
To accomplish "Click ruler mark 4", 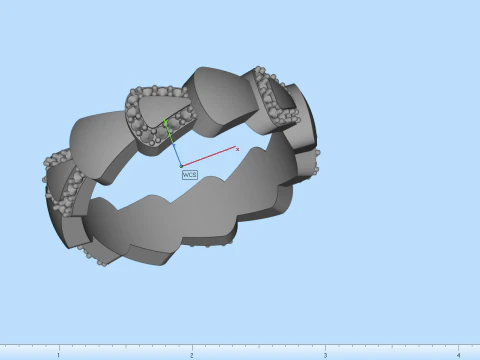I will [x=458, y=356].
